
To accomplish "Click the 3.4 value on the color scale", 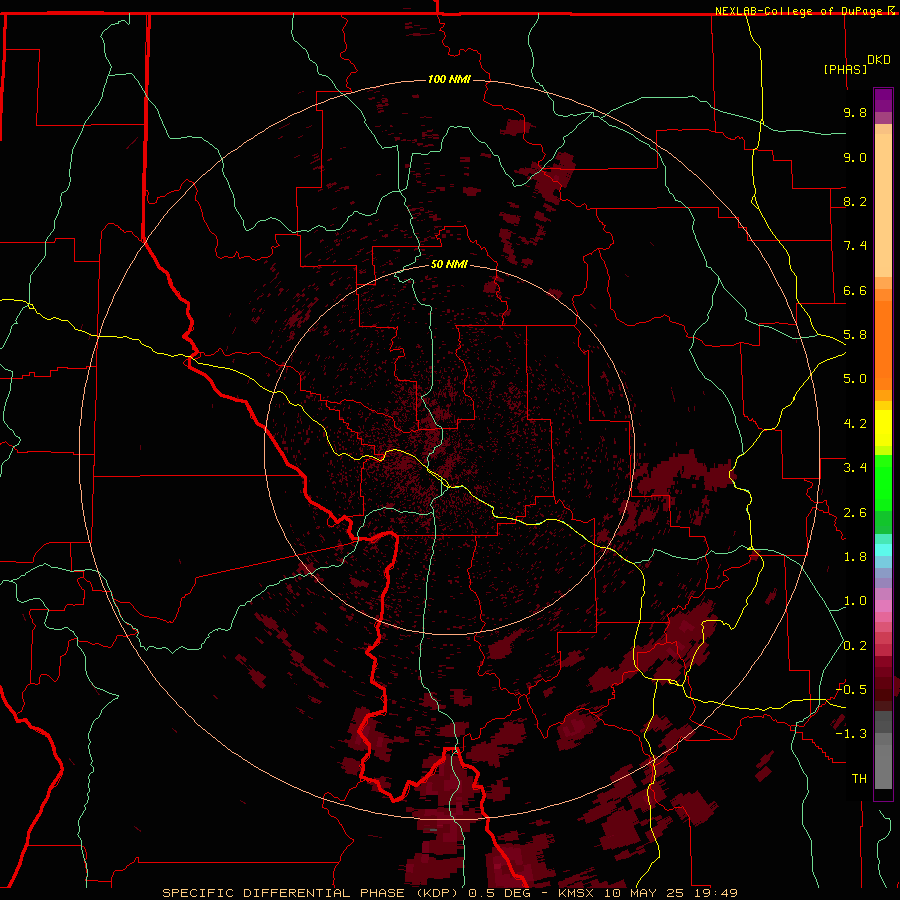I will (x=855, y=468).
